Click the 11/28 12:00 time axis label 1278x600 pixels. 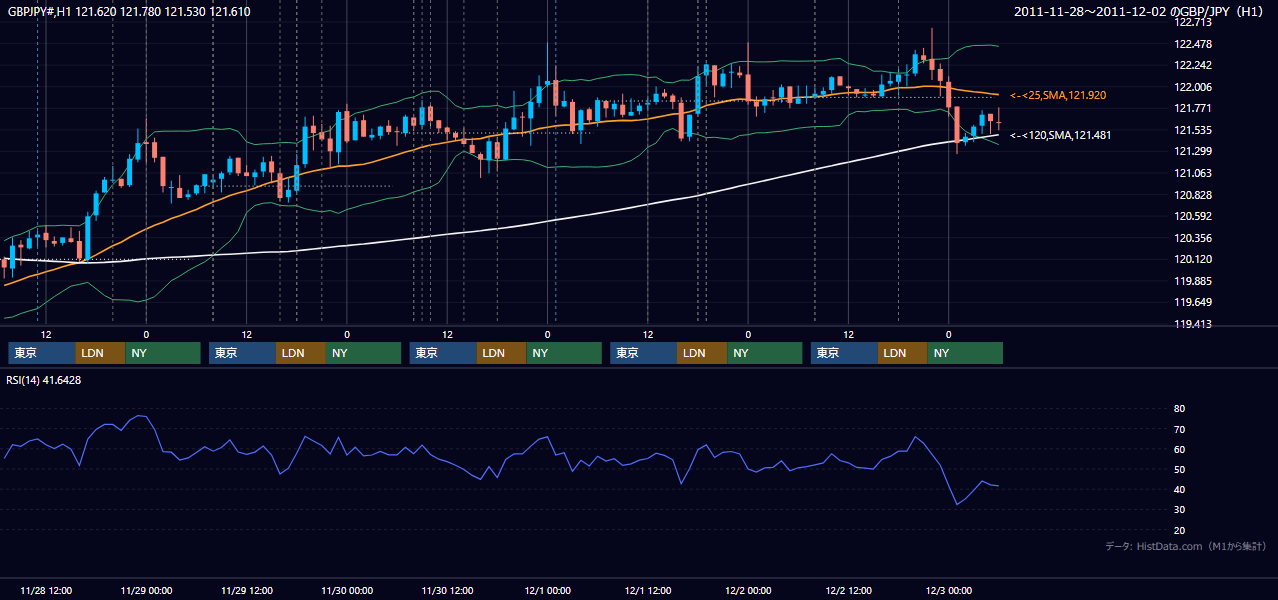45,590
